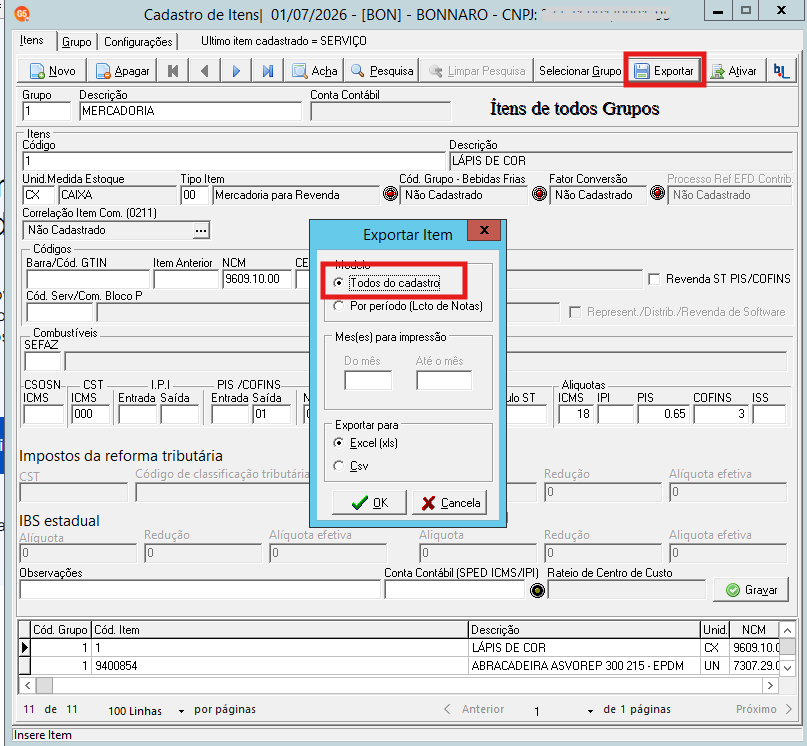Click OK in Exportar Item dialog
Screen dimensions: 807x746
370,502
